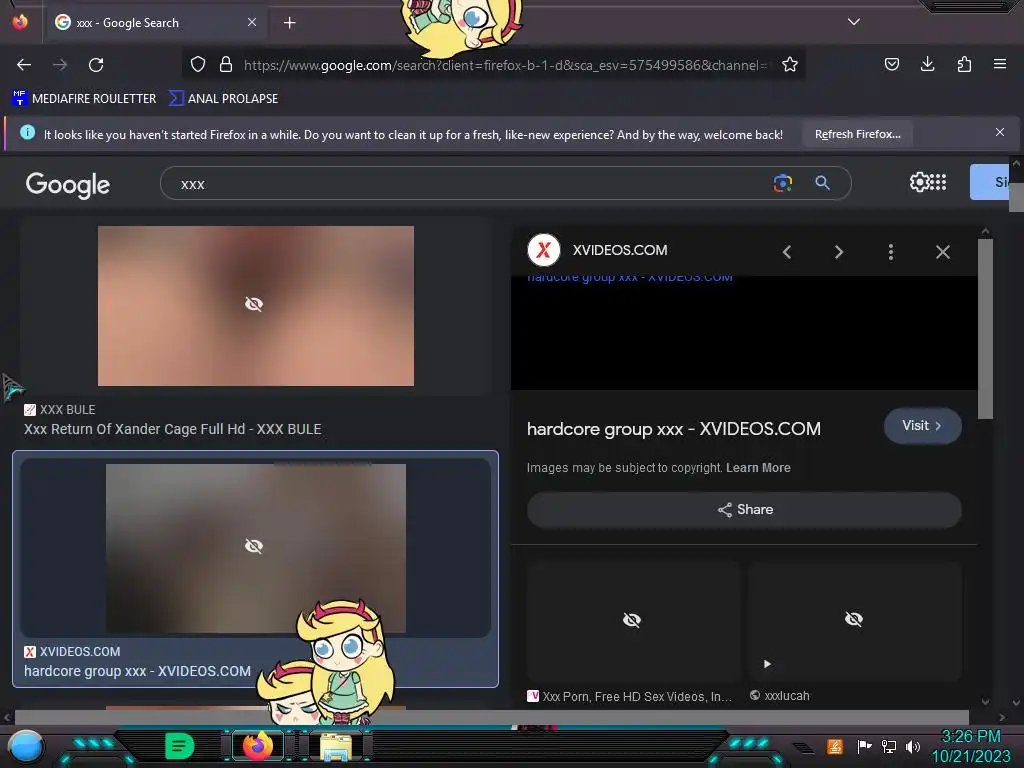Open the network tray icon
Screen dimensions: 1024x768
pyautogui.click(x=889, y=746)
